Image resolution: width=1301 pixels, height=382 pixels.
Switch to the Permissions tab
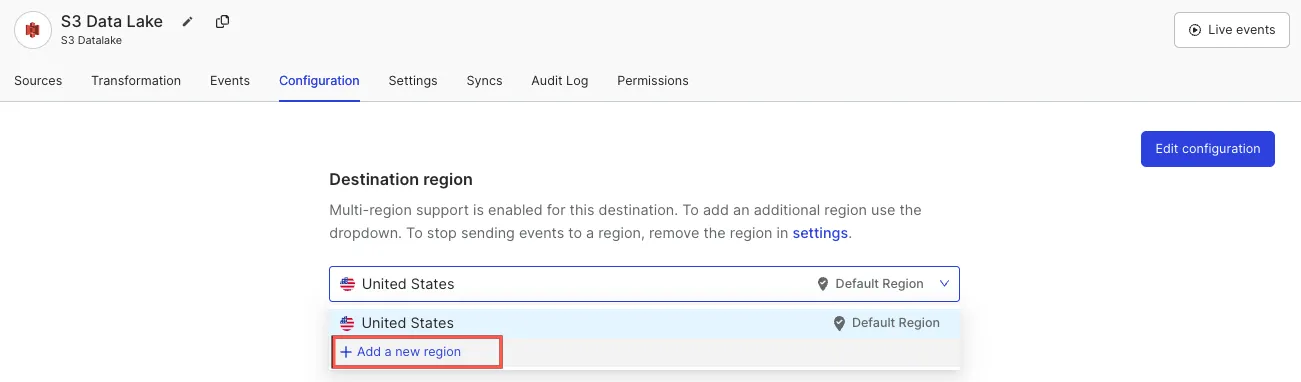click(x=653, y=81)
